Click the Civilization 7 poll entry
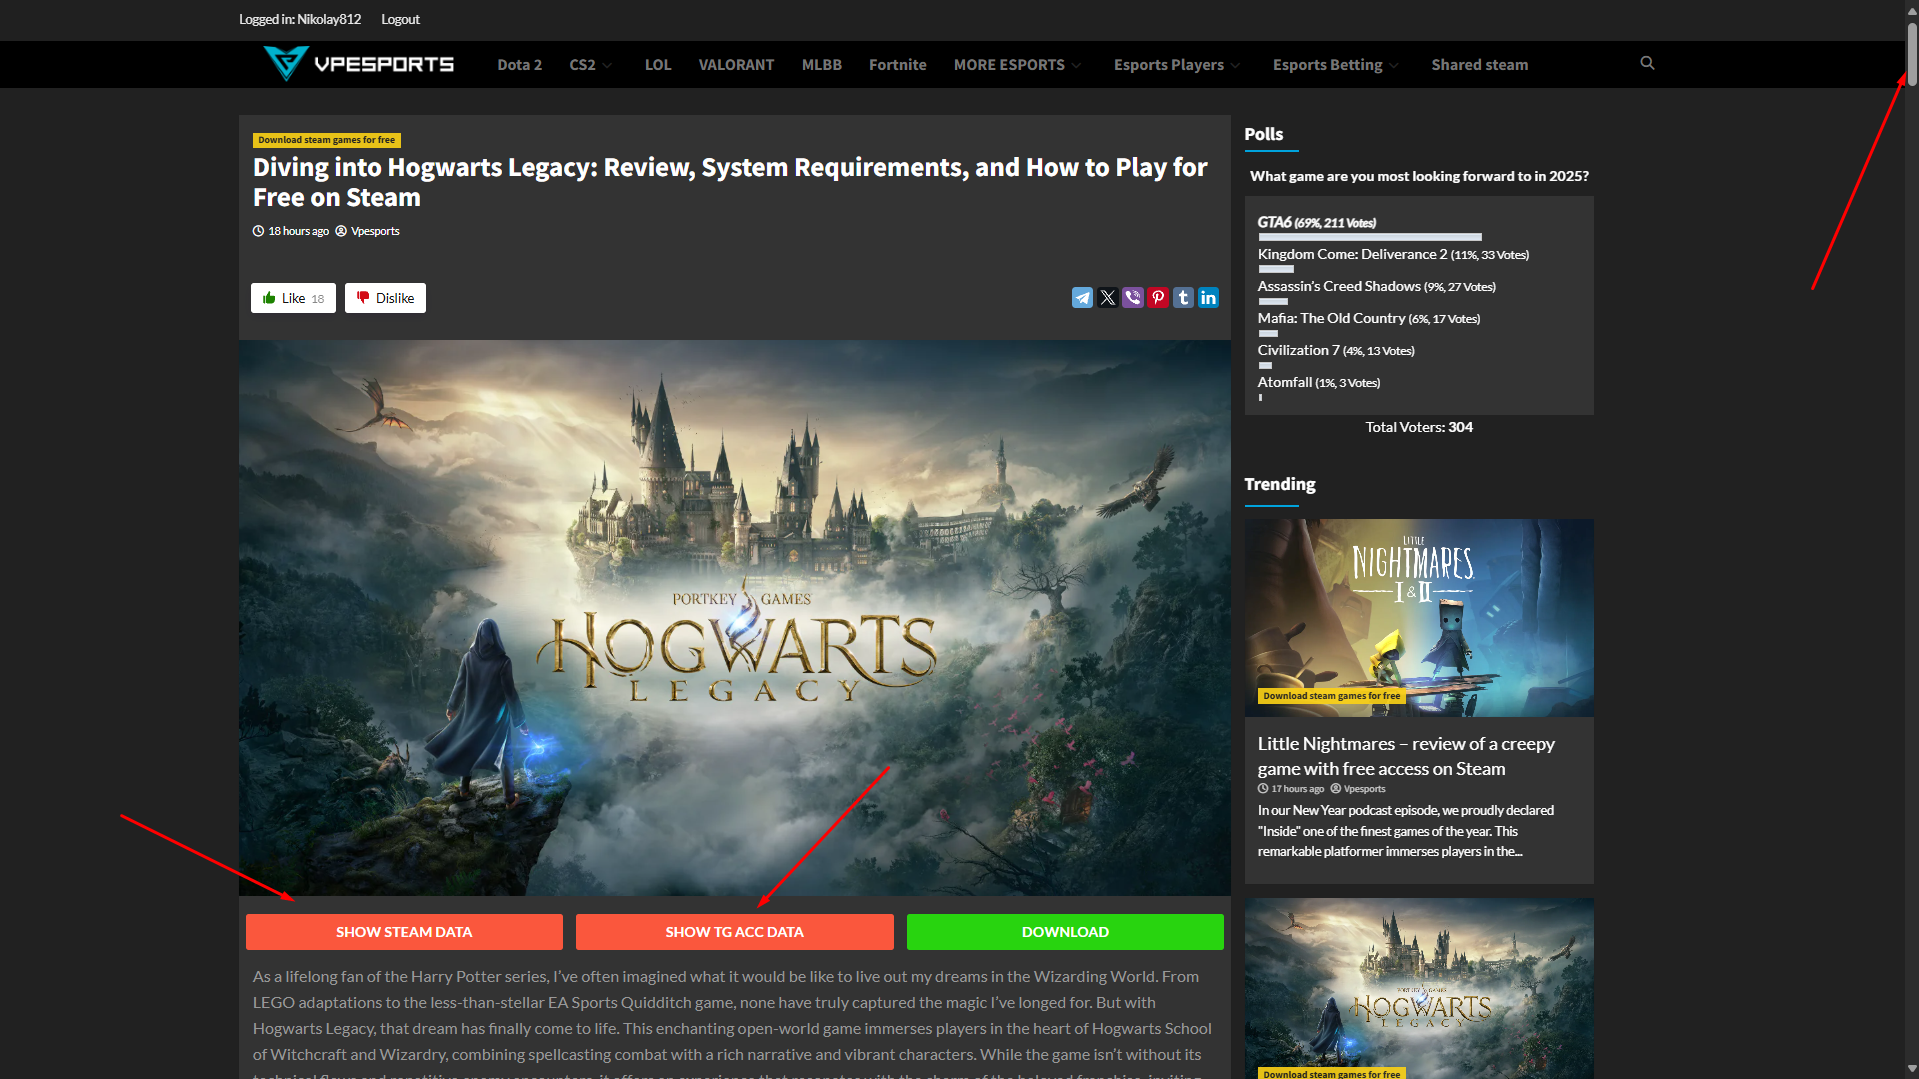Screen dimensions: 1919x1079 (x=1336, y=350)
